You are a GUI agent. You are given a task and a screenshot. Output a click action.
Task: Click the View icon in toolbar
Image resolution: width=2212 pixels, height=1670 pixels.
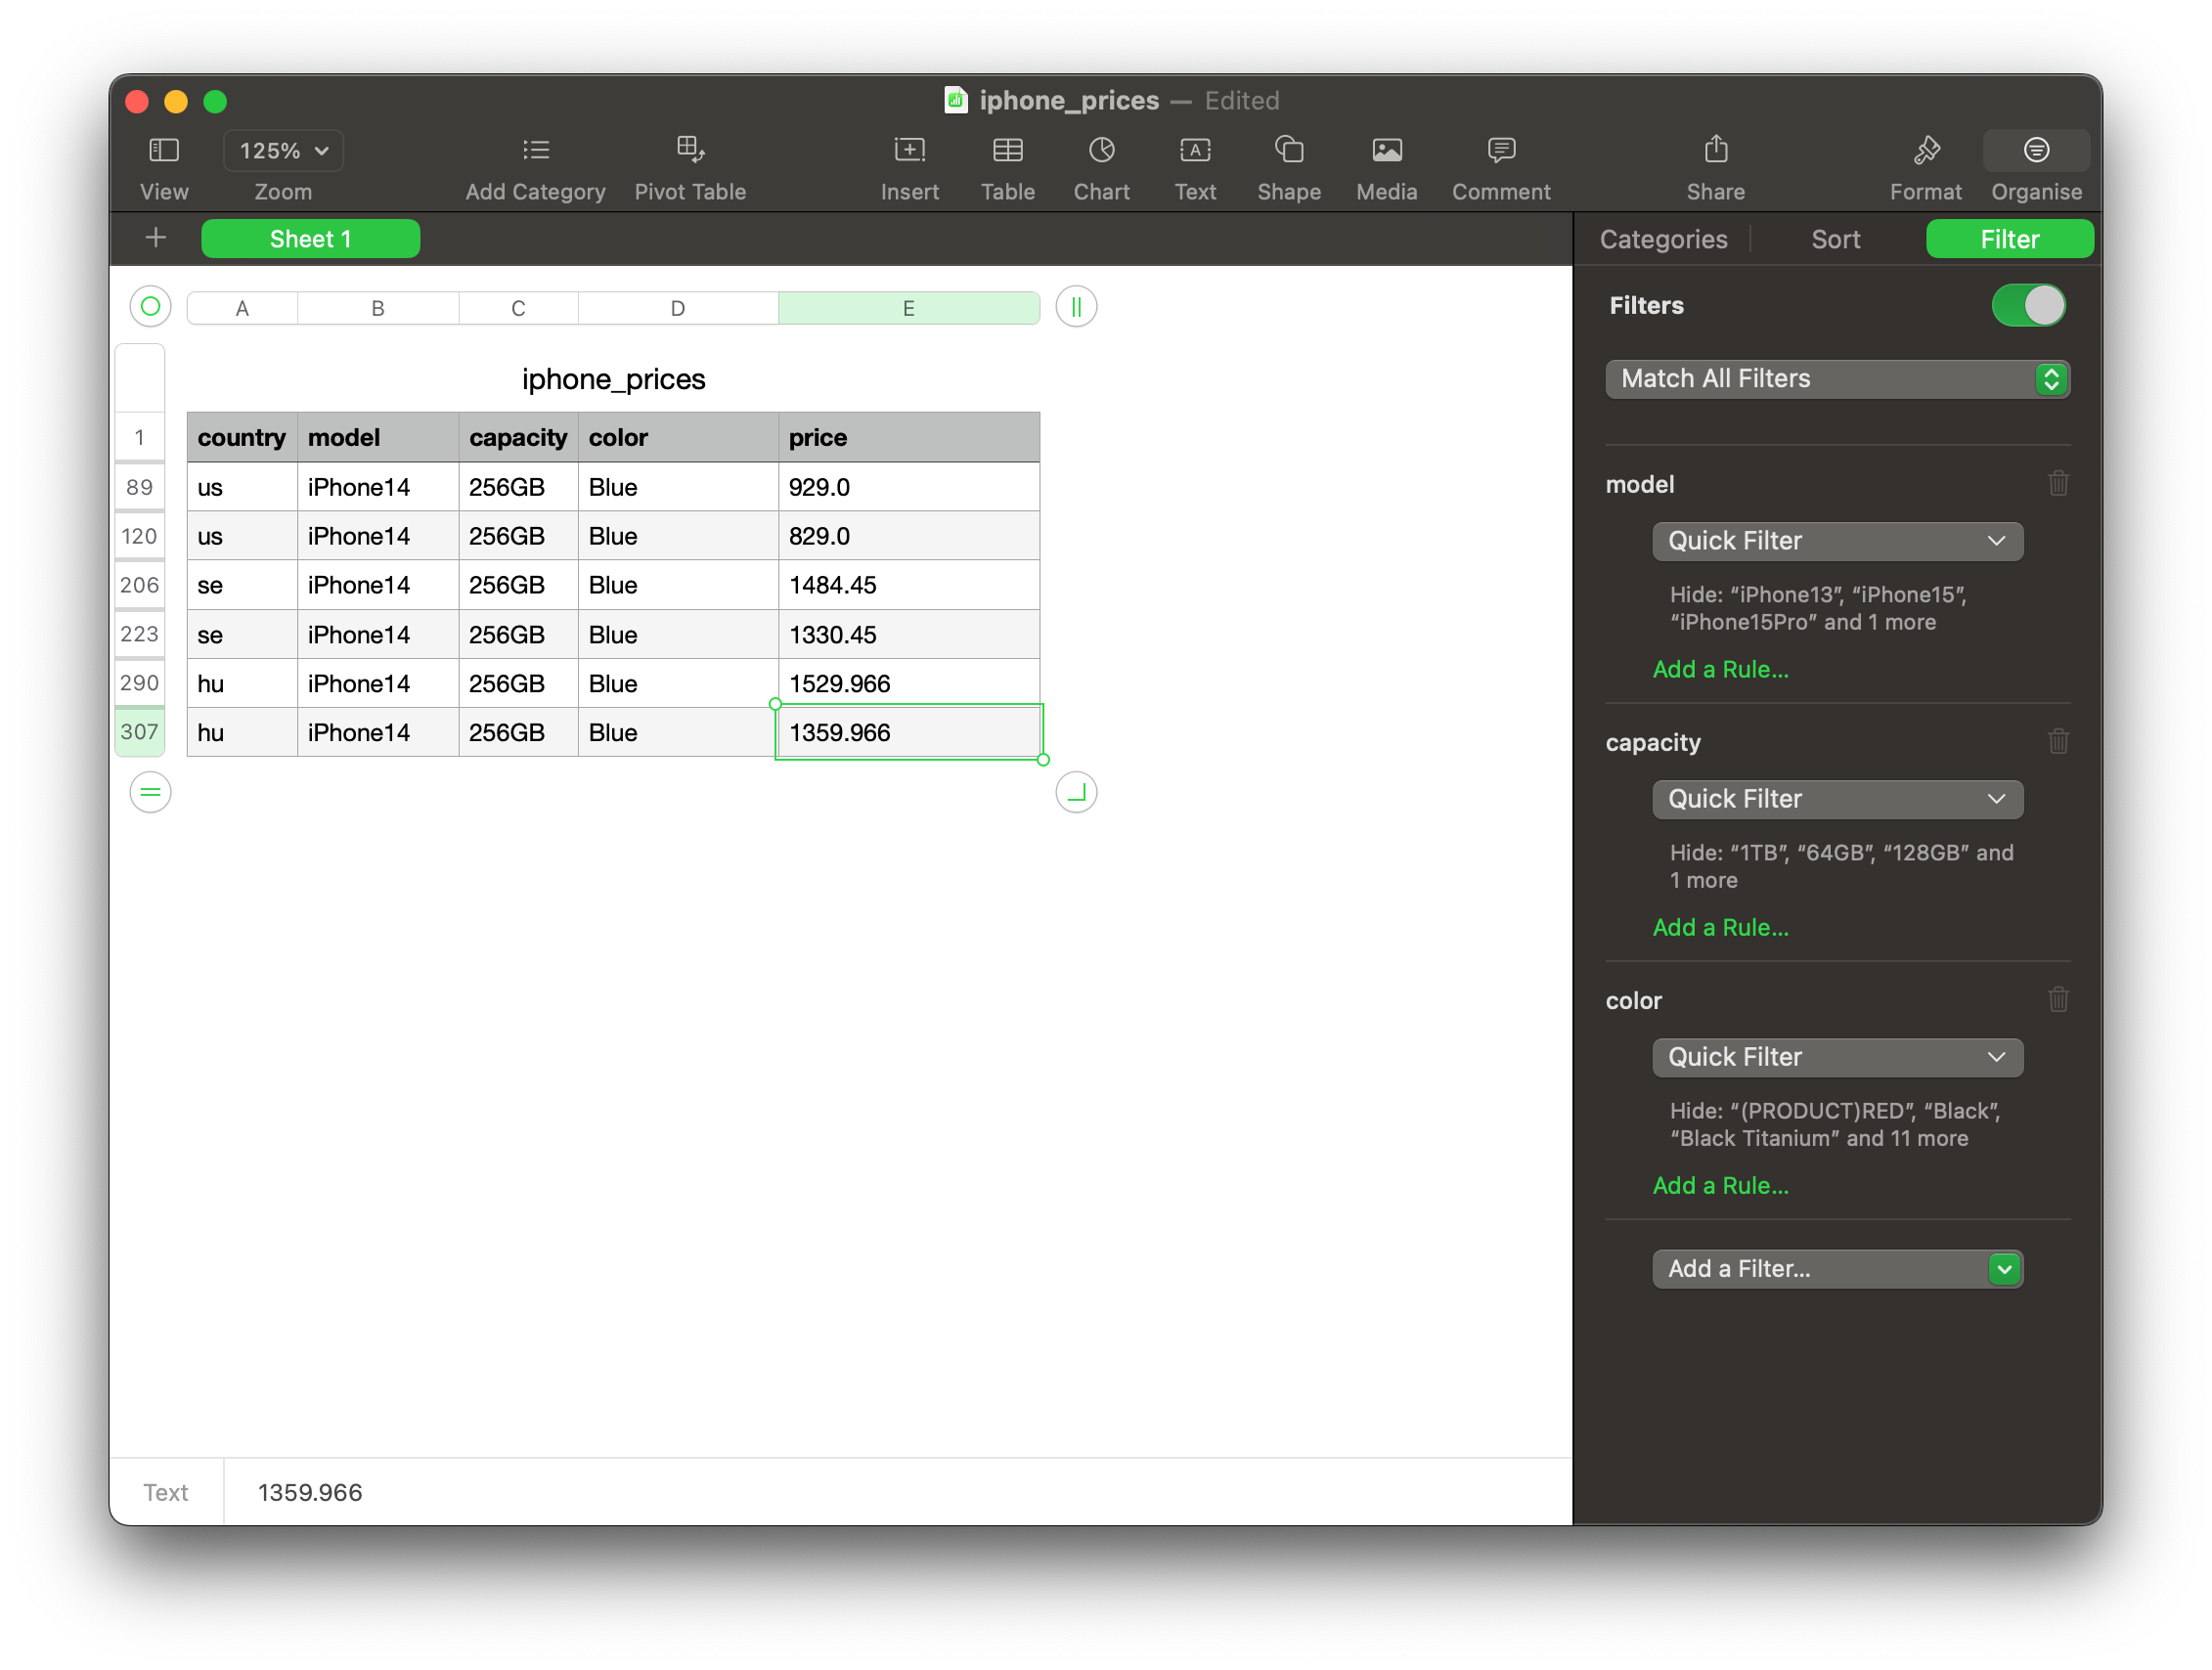[x=161, y=149]
